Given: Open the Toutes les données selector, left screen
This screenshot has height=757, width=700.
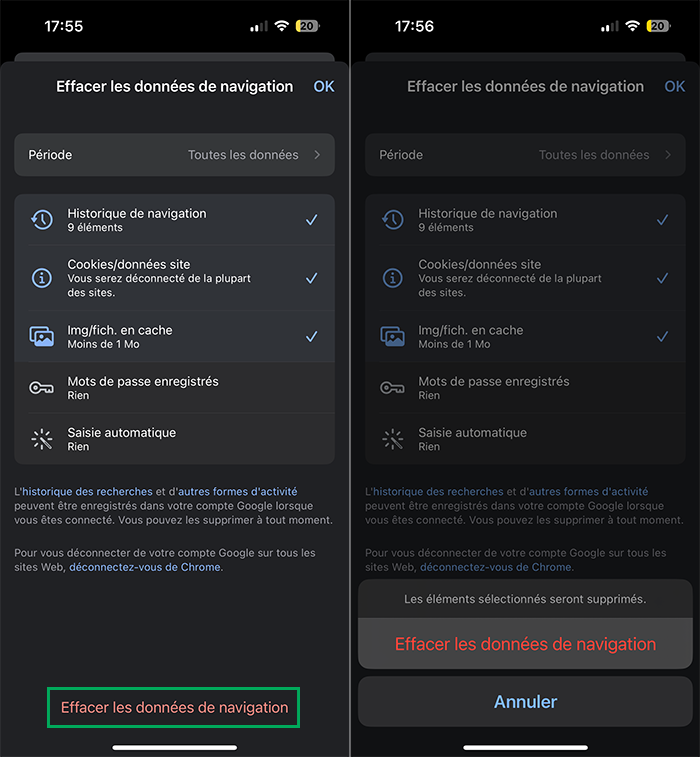Looking at the screenshot, I should [x=243, y=155].
